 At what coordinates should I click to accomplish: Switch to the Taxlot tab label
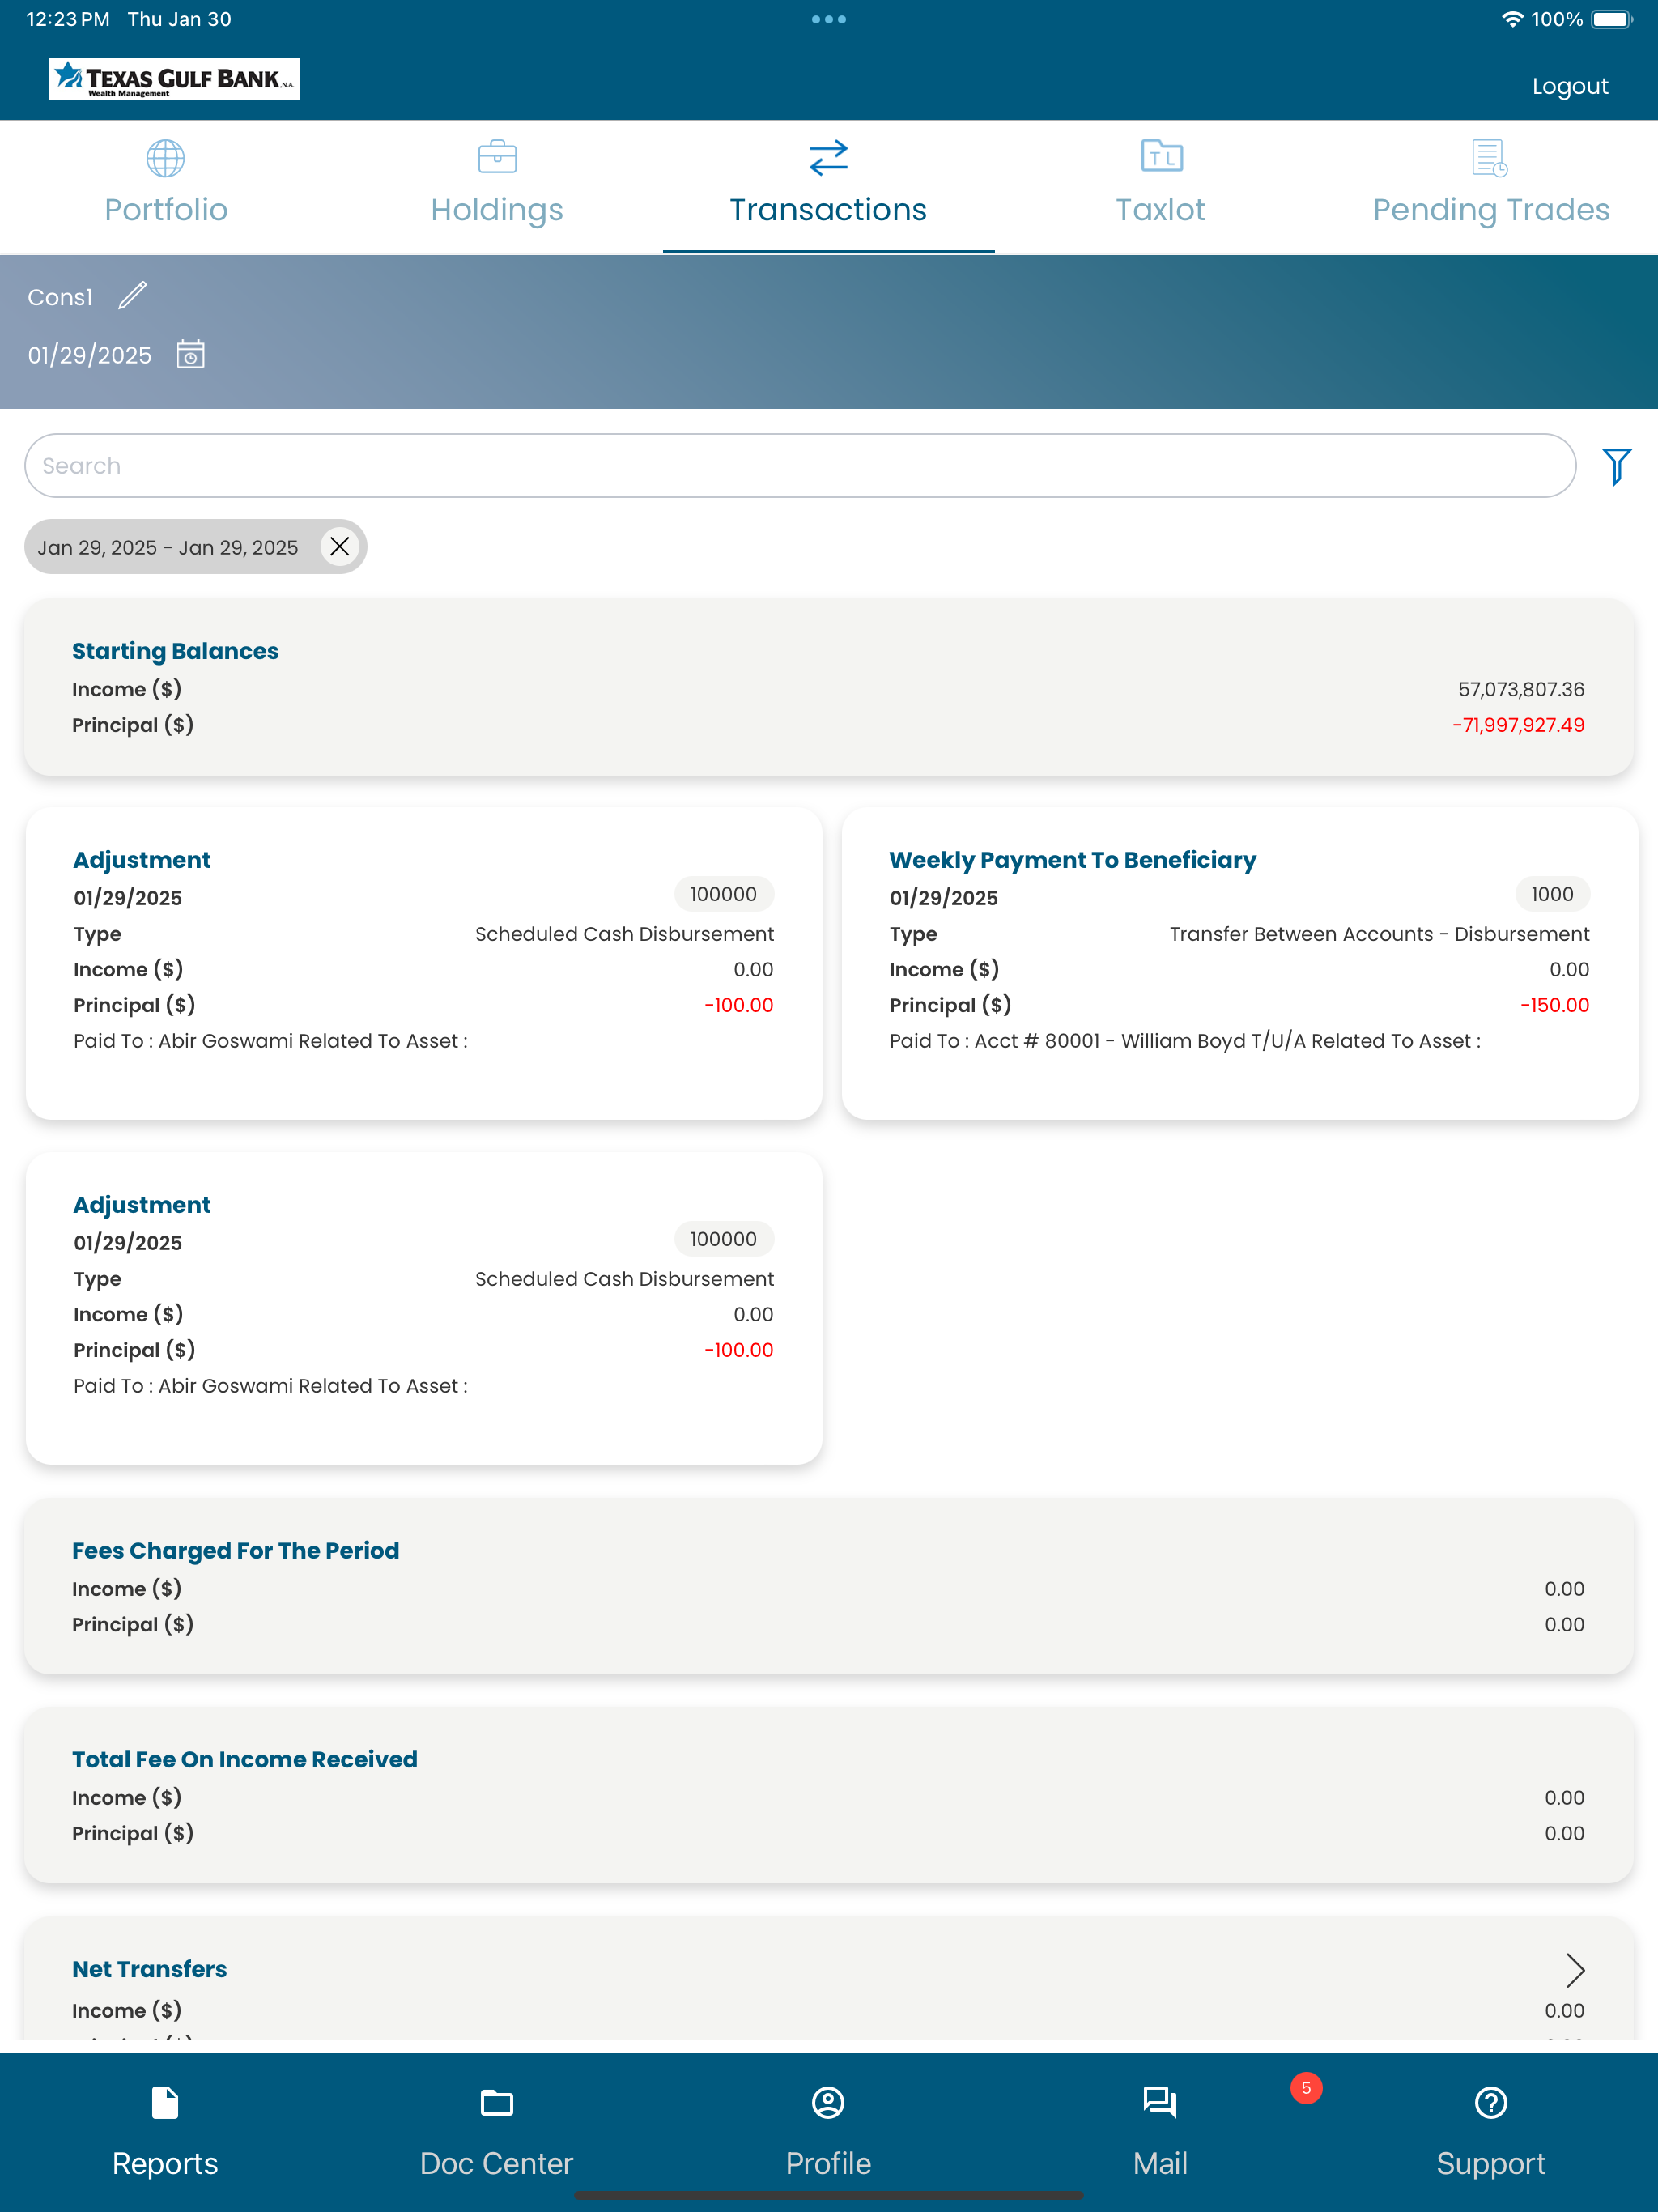[x=1160, y=209]
